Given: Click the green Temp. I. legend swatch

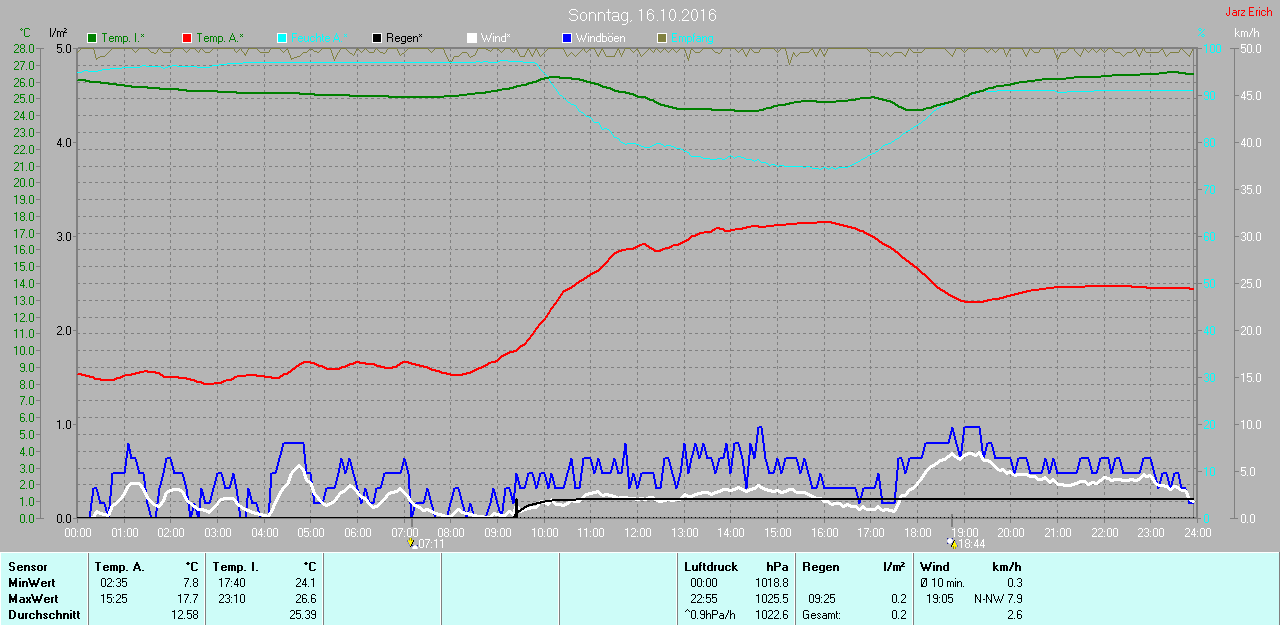Looking at the screenshot, I should coord(93,38).
